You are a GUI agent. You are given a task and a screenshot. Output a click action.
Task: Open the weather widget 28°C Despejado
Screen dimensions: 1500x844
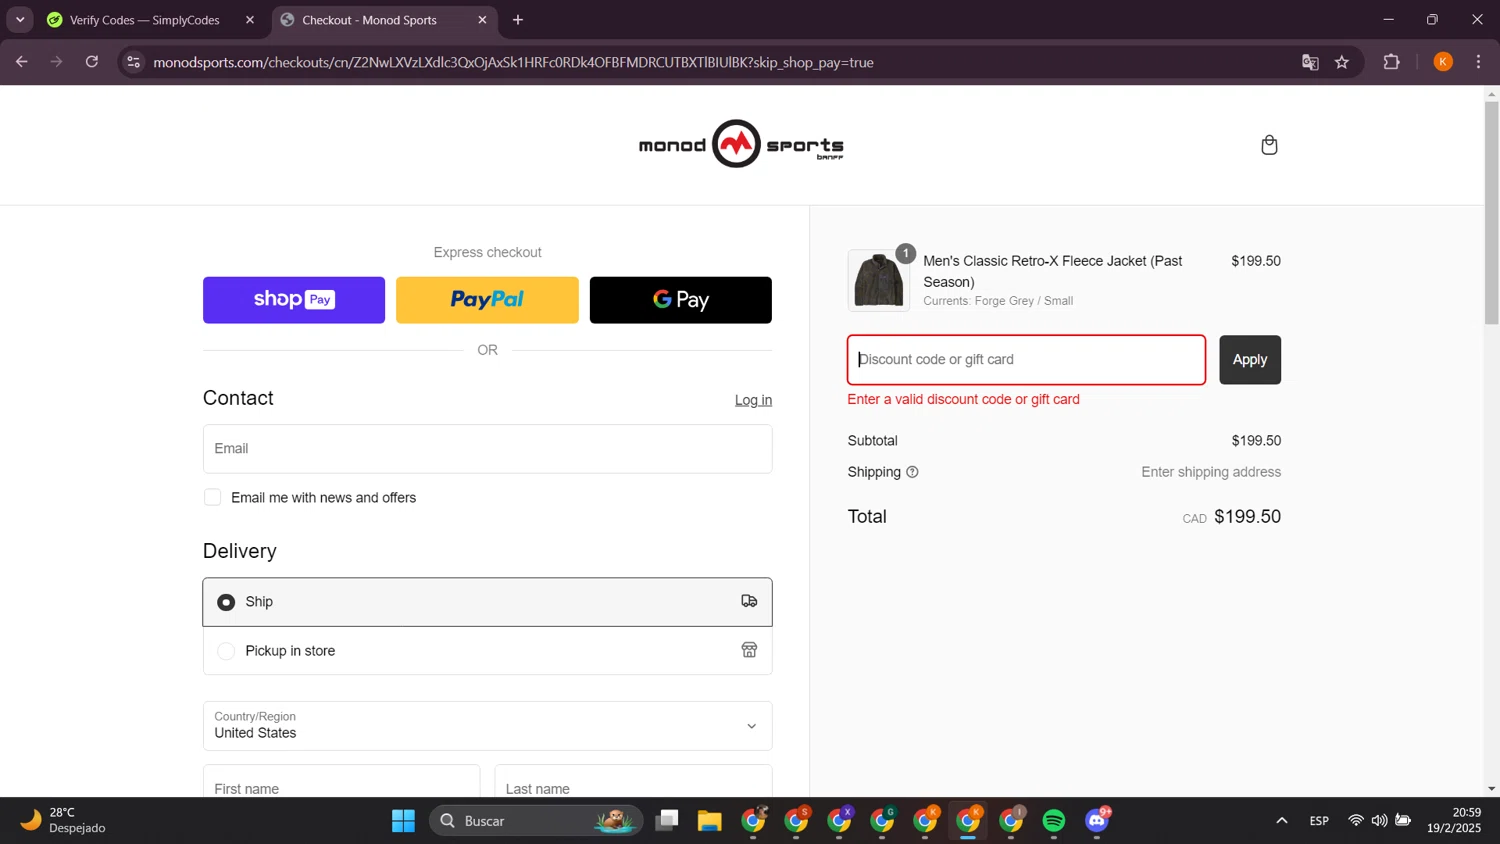[64, 821]
